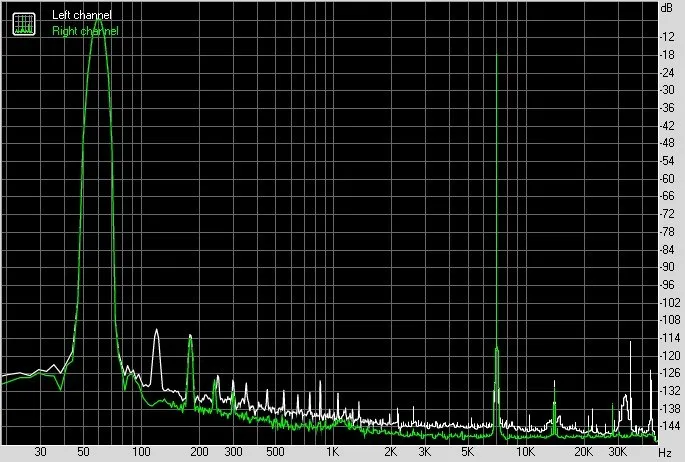This screenshot has height=462, width=685.
Task: Click the -90 dB scale value
Action: tap(667, 267)
